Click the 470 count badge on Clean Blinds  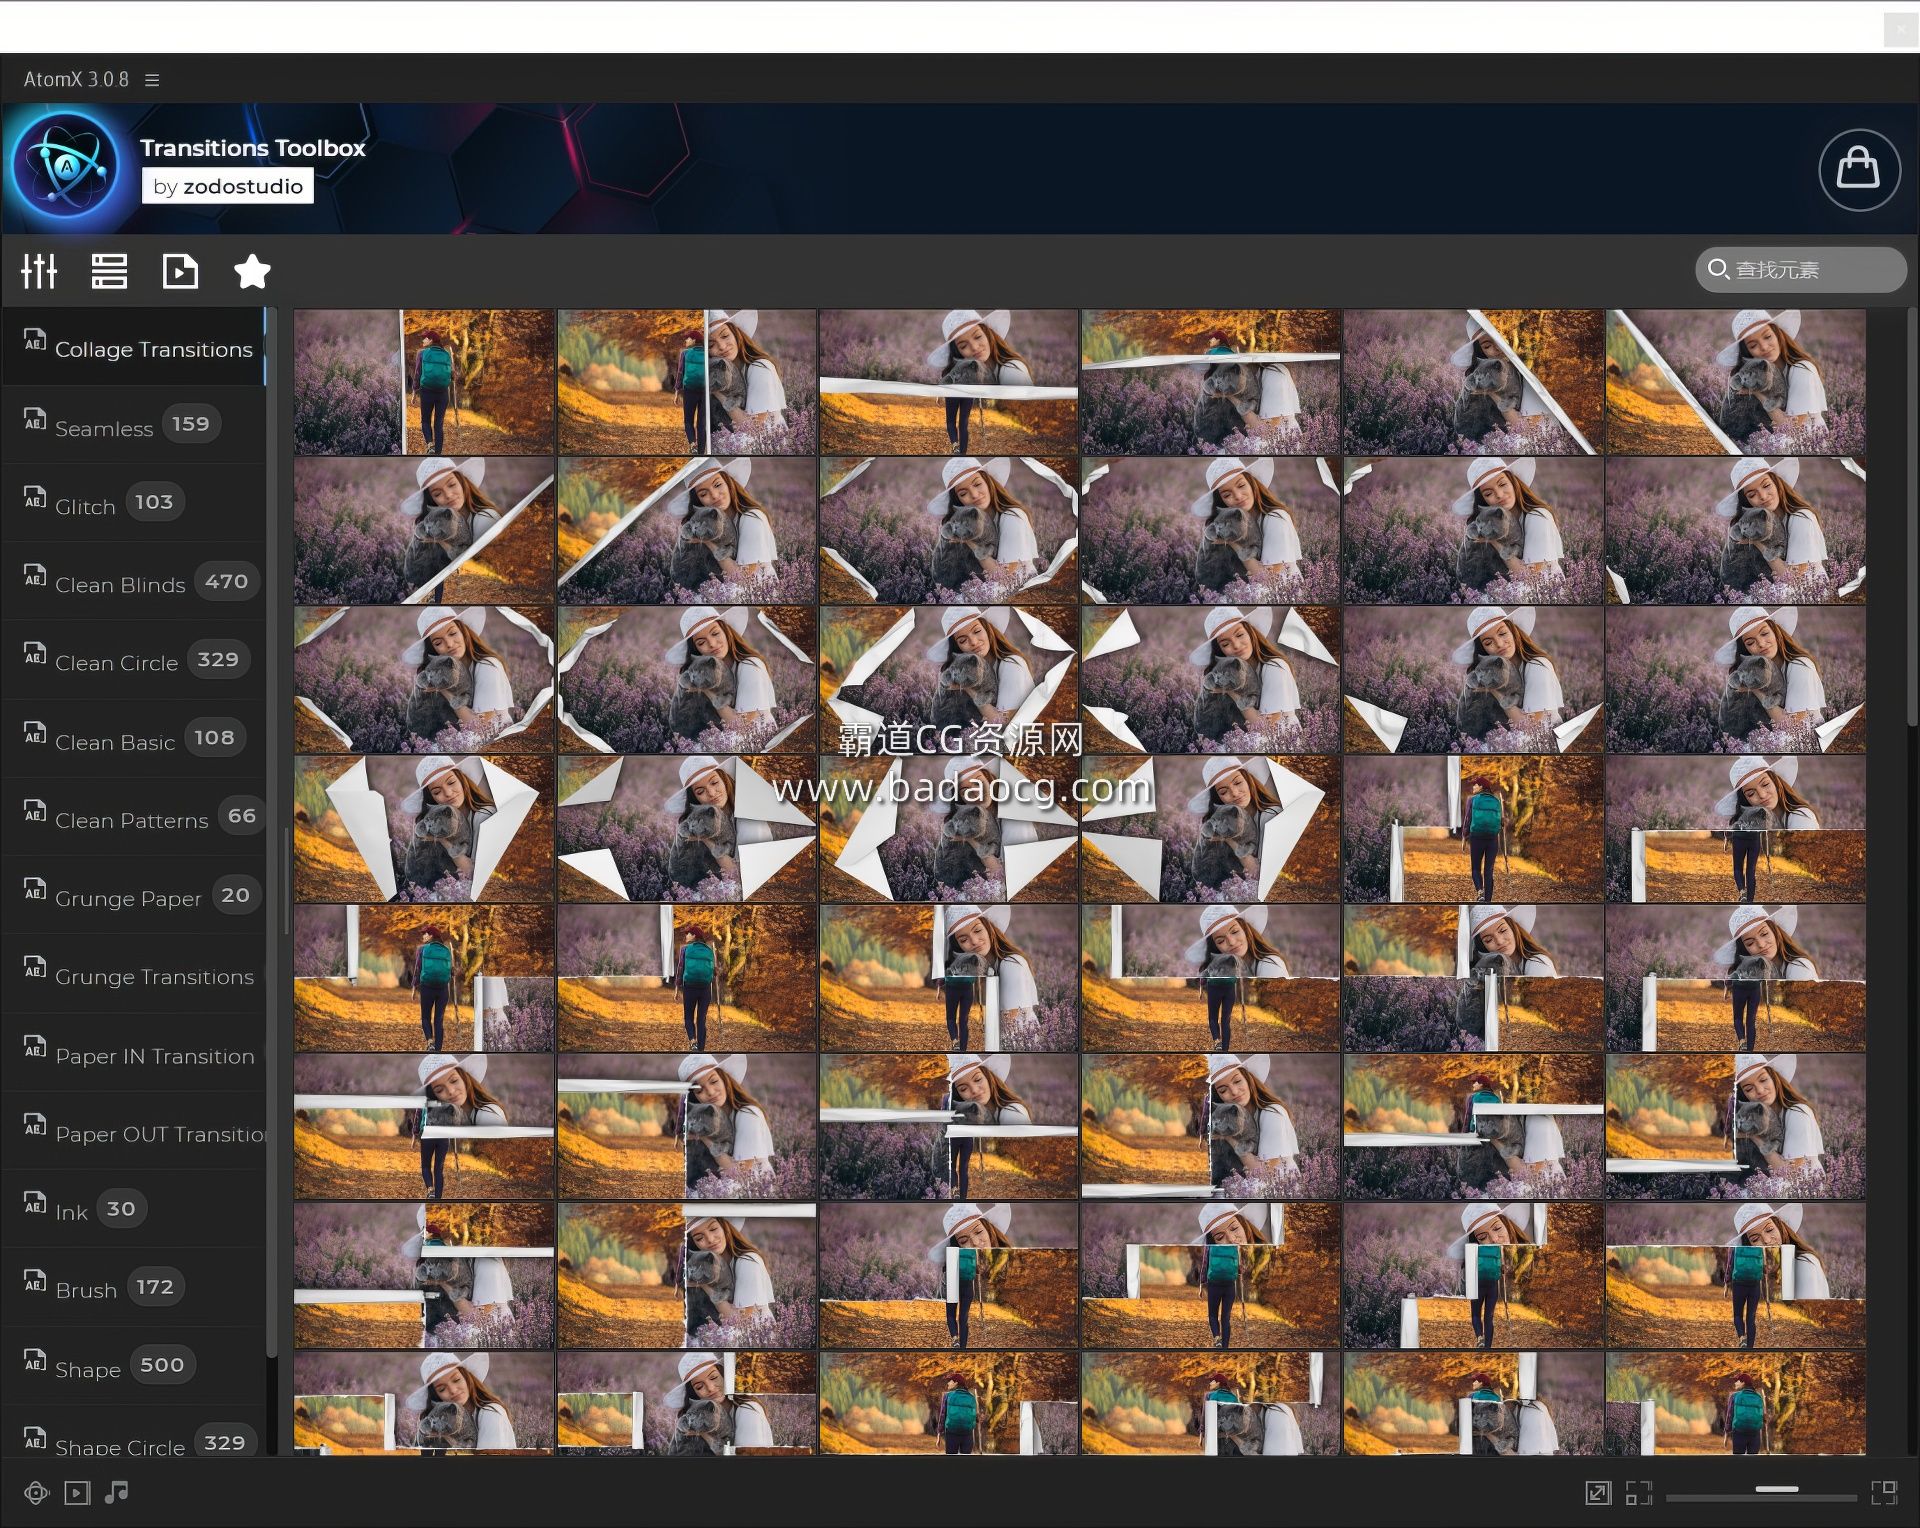click(227, 581)
